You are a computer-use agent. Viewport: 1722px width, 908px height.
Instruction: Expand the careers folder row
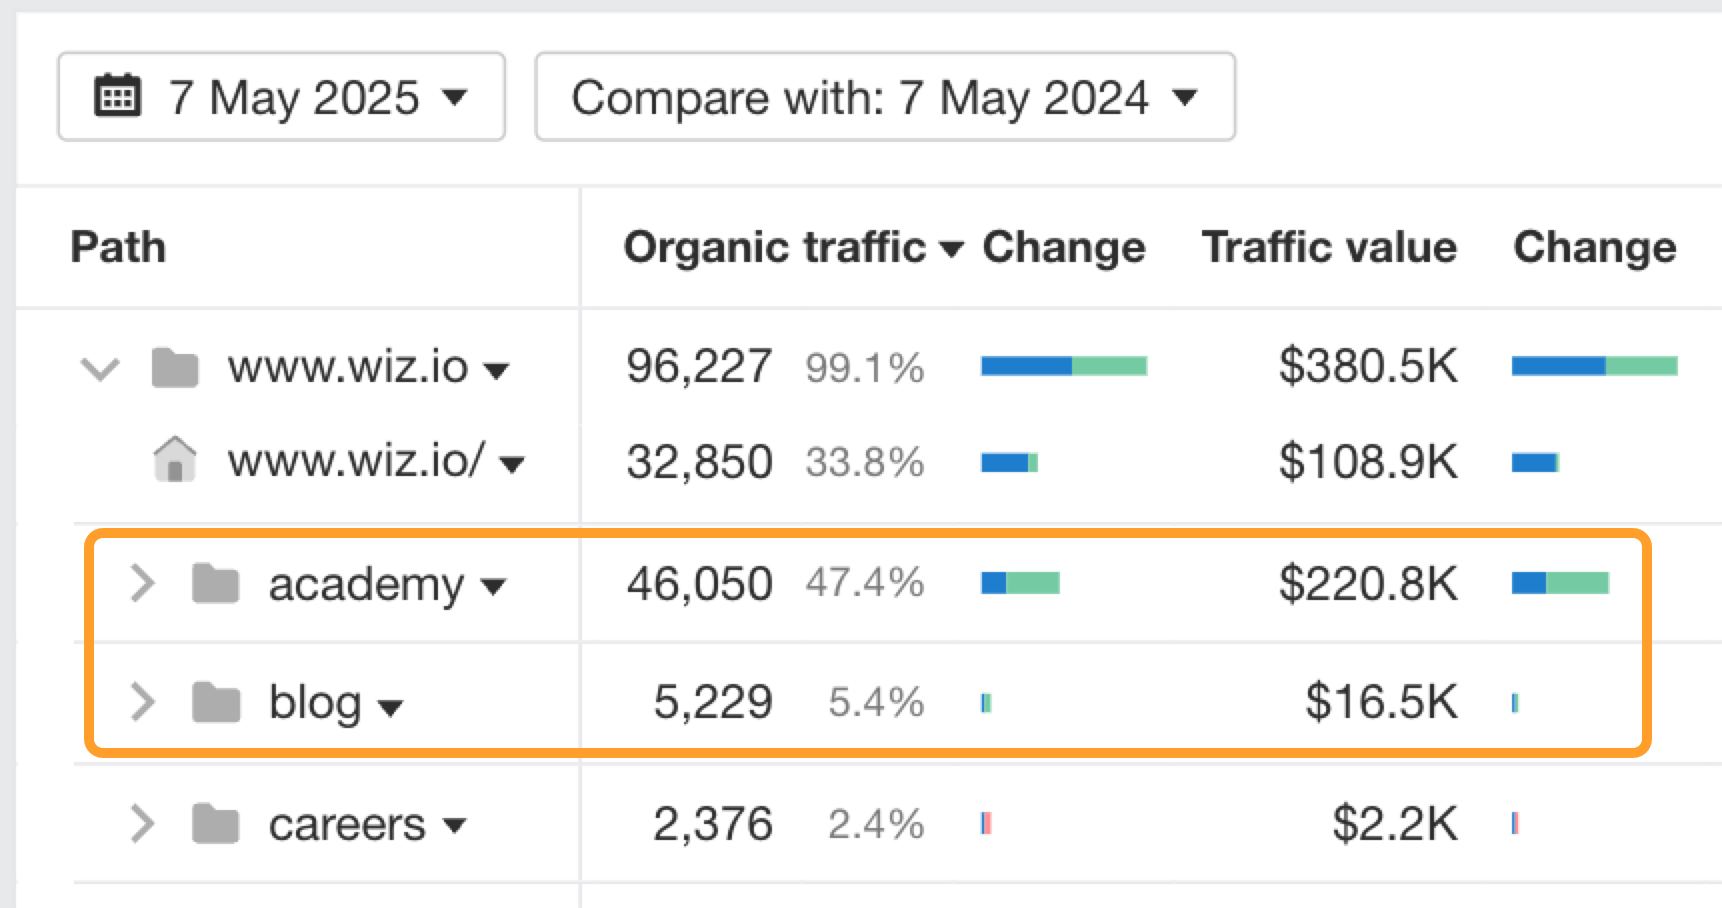point(143,825)
